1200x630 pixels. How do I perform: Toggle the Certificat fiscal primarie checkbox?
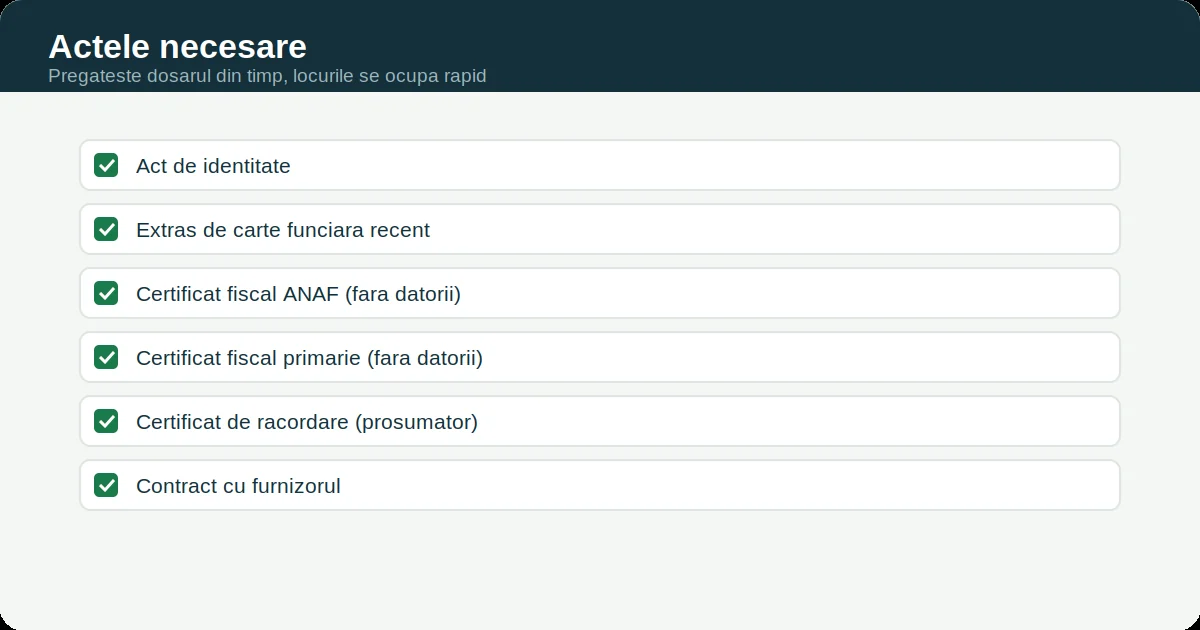106,357
